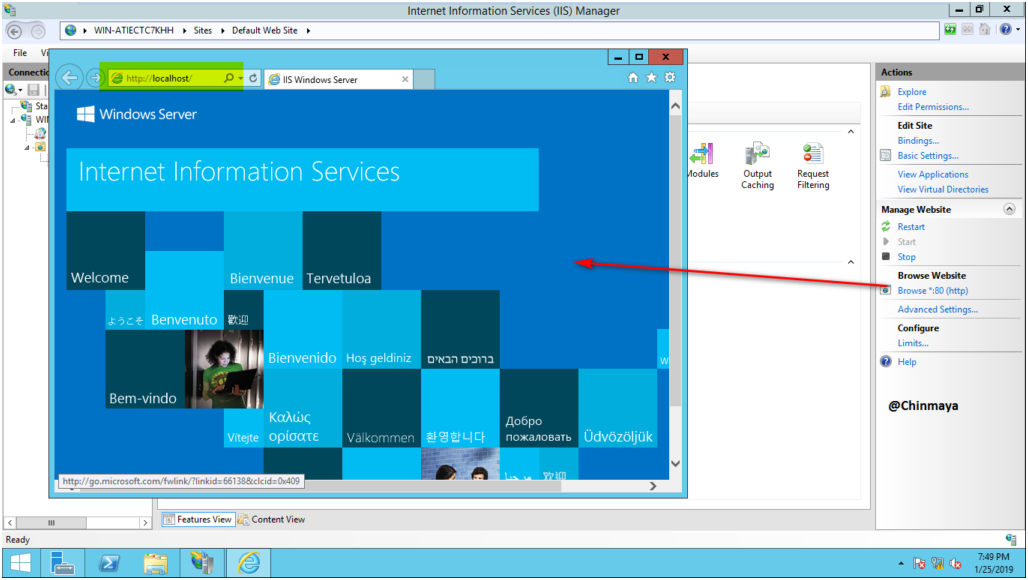Refresh the page in IIS Manager toolbar
1028x580 pixels.
click(950, 29)
